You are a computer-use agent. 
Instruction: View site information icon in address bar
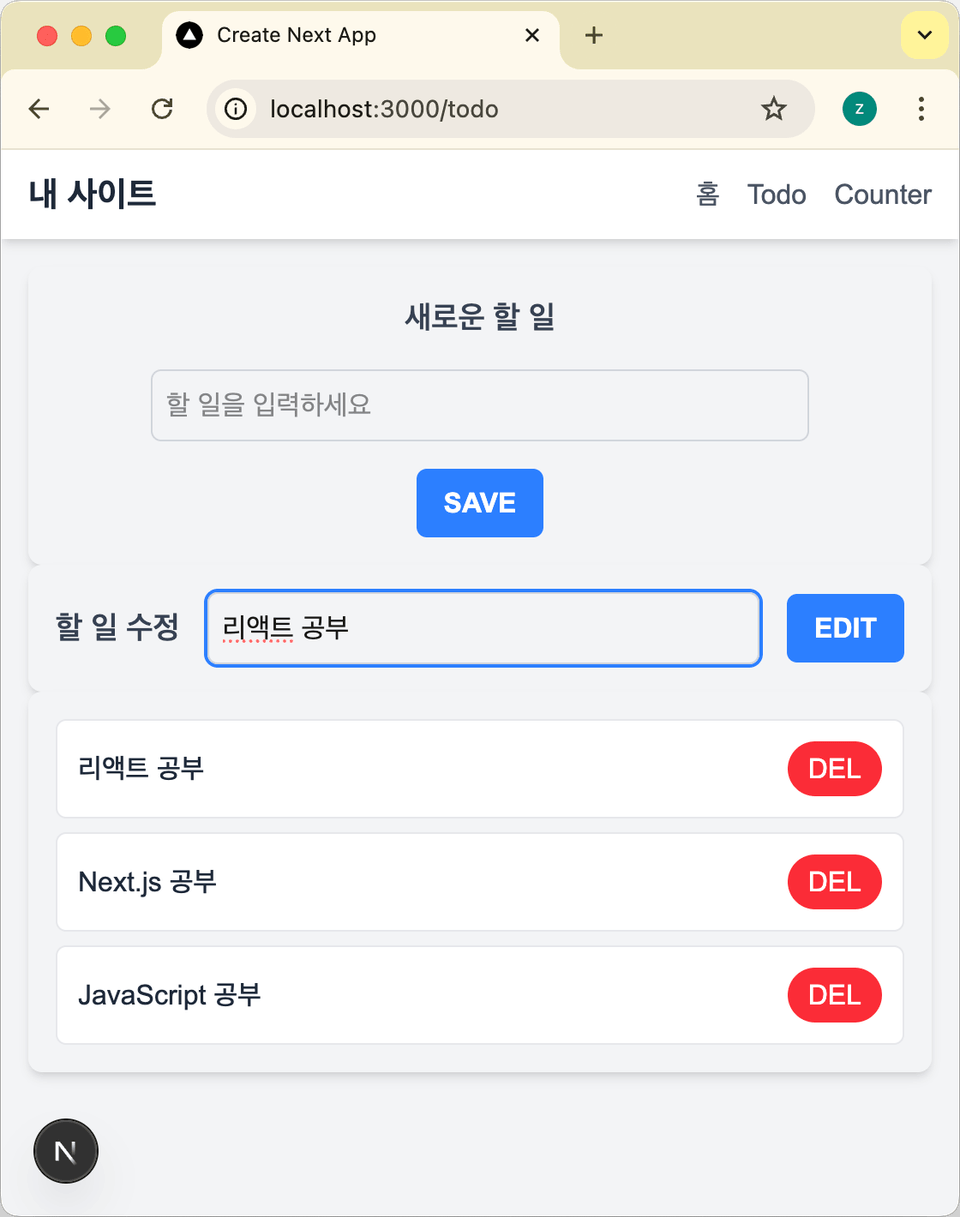(x=236, y=109)
